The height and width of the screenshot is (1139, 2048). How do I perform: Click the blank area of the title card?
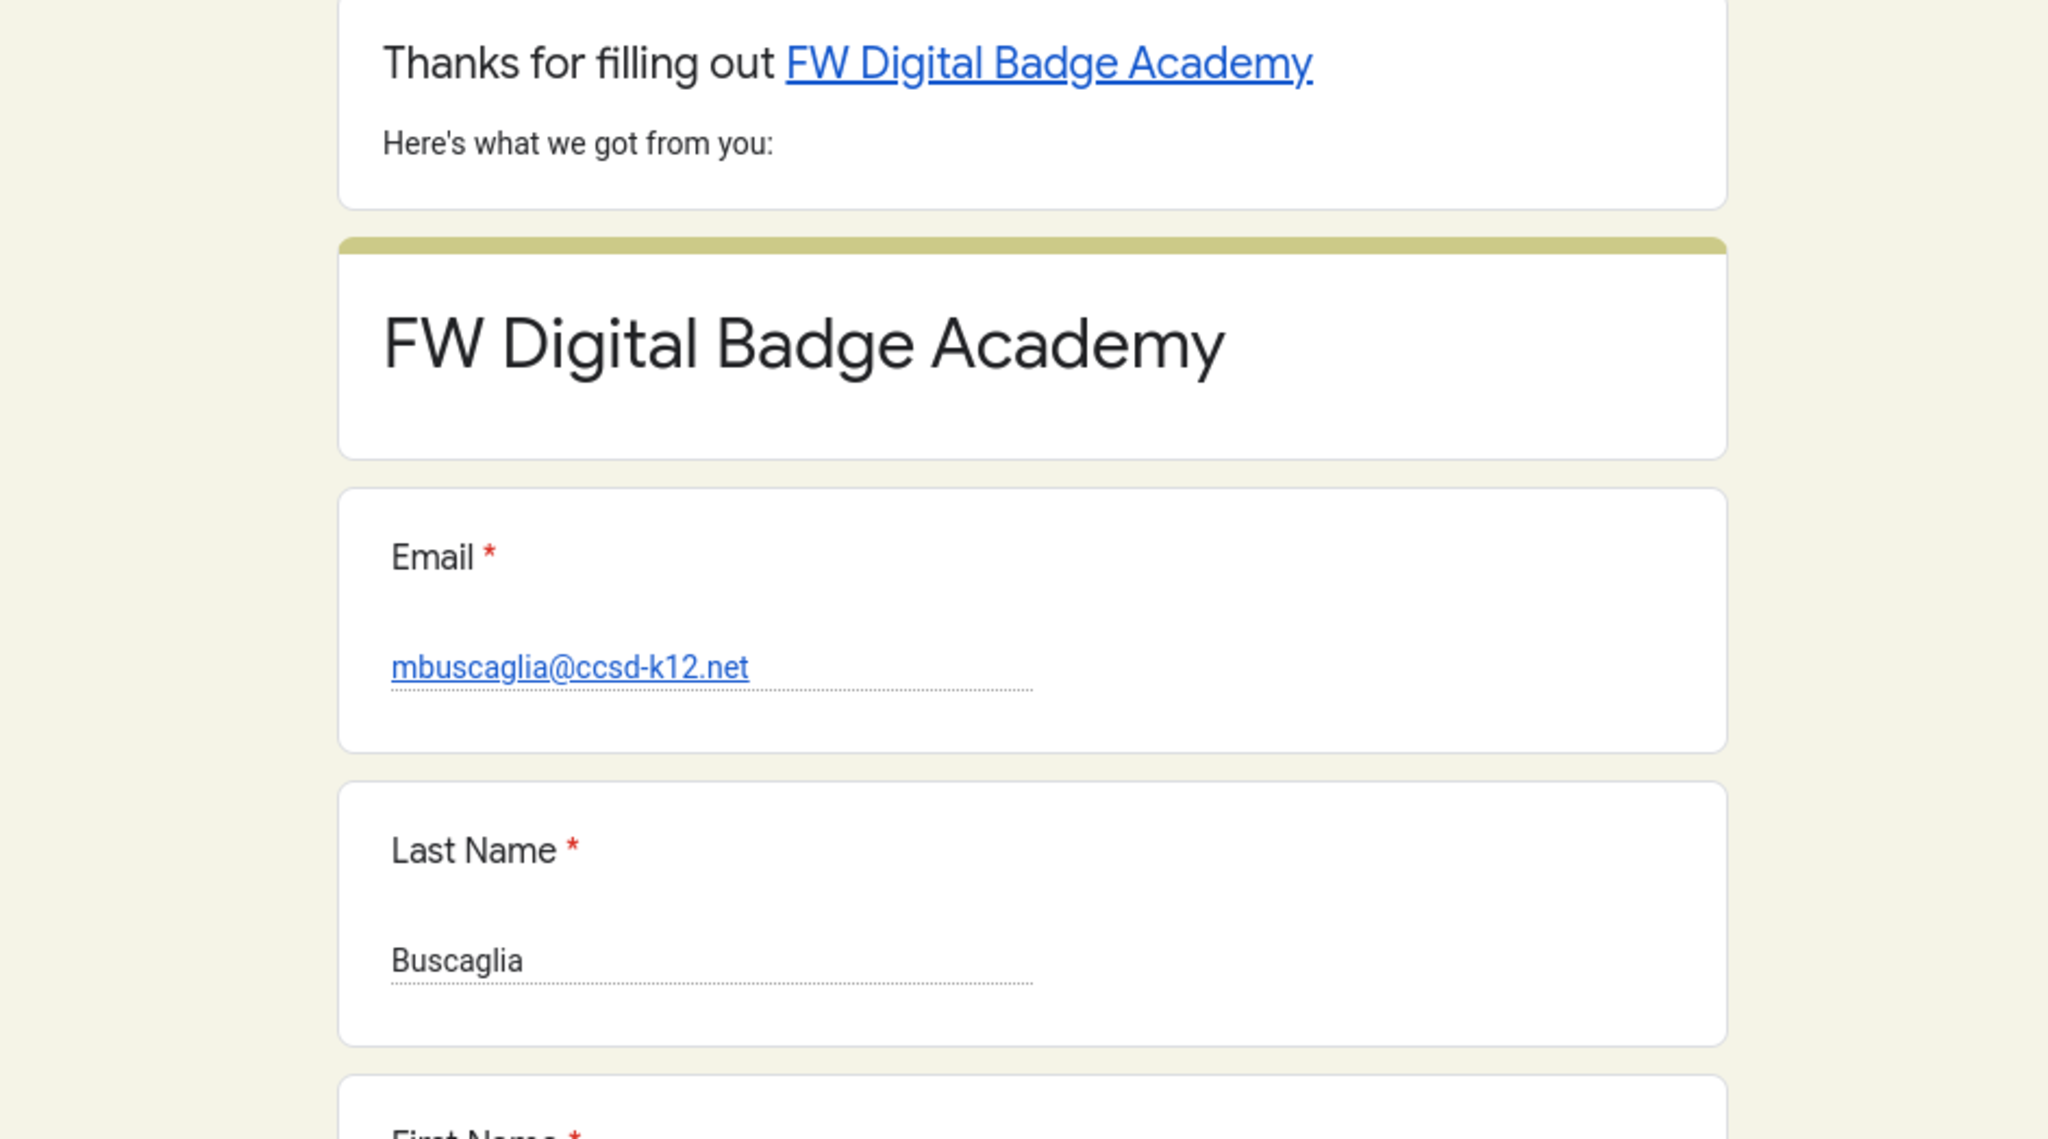[x=1480, y=400]
